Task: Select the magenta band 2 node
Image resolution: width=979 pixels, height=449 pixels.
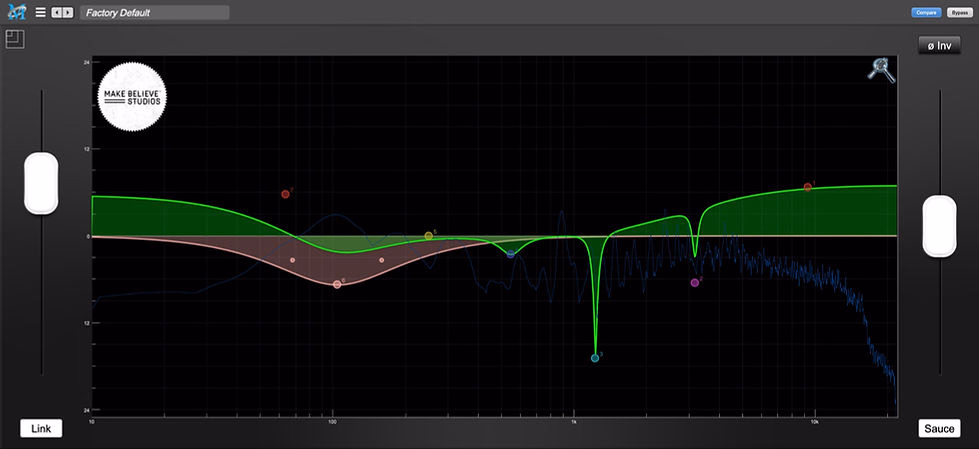Action: click(694, 283)
